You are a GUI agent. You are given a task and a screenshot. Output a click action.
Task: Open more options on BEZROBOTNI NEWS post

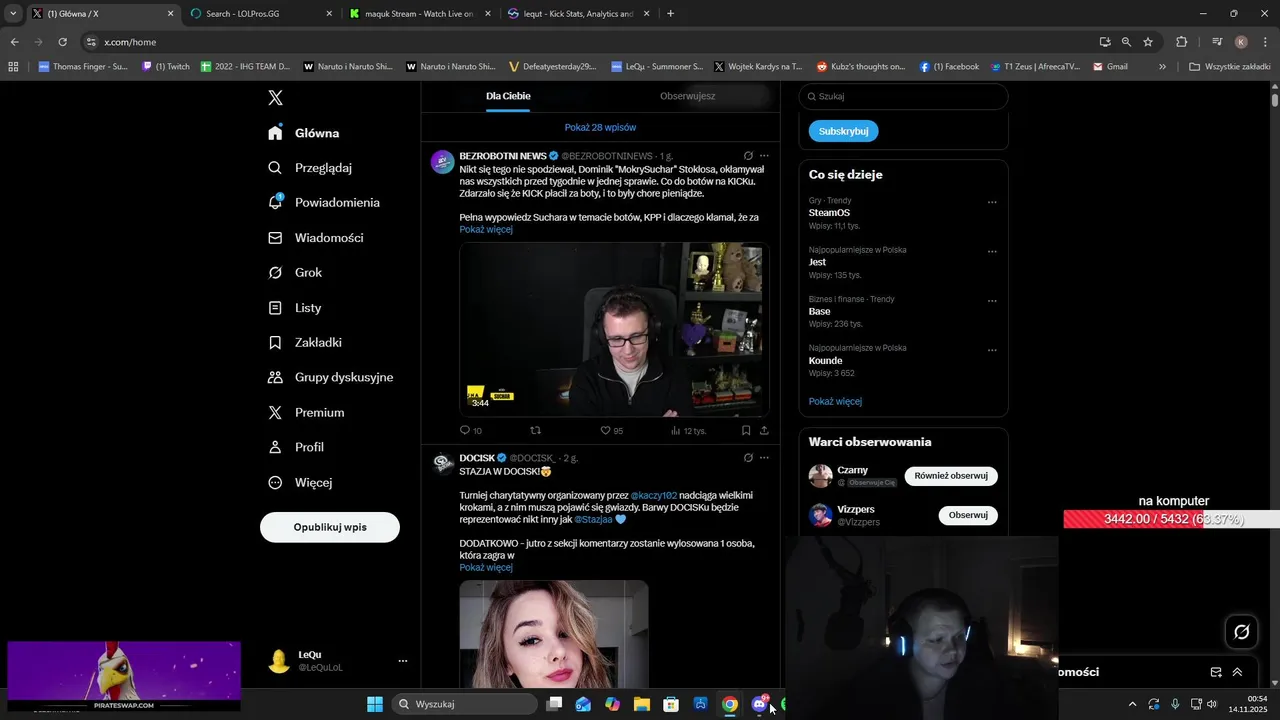pos(764,156)
